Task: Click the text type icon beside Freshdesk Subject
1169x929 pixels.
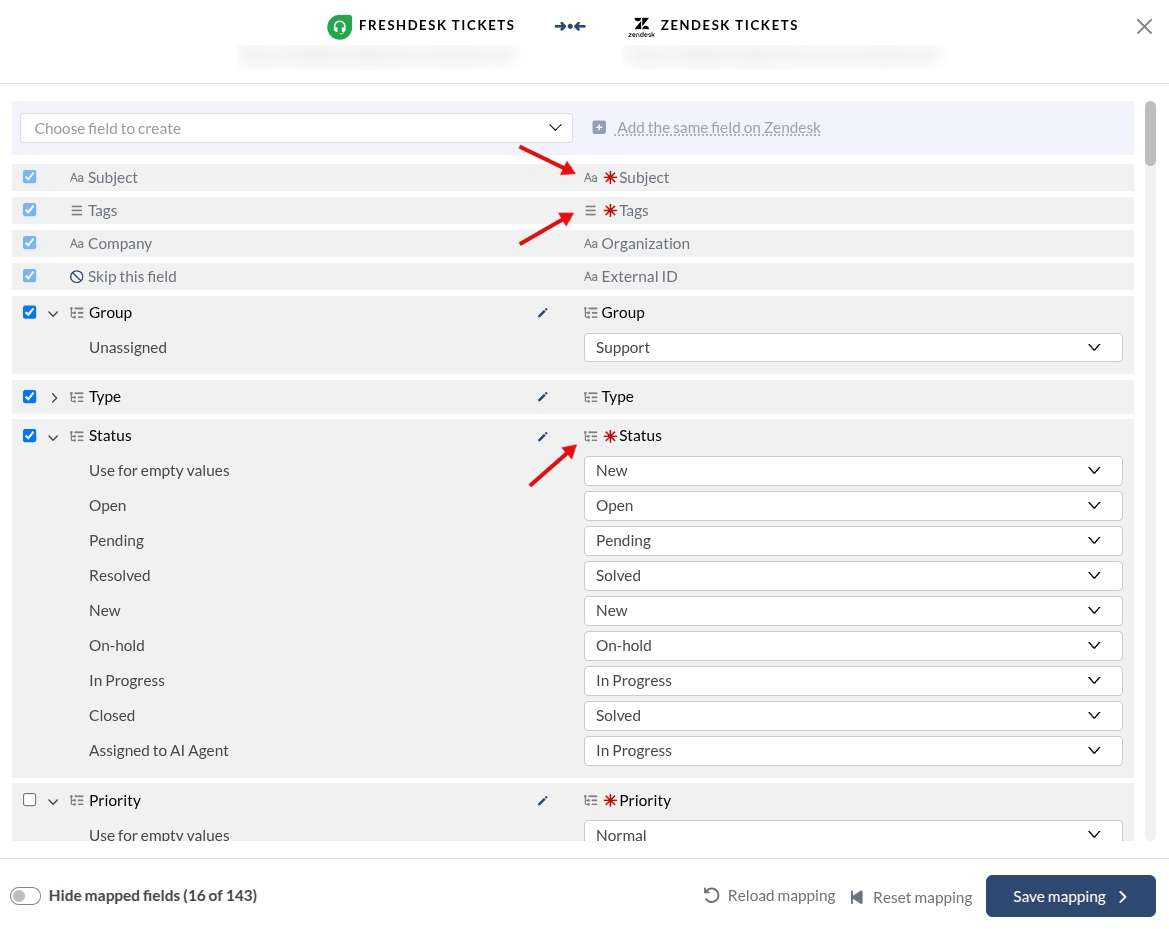Action: (x=76, y=177)
